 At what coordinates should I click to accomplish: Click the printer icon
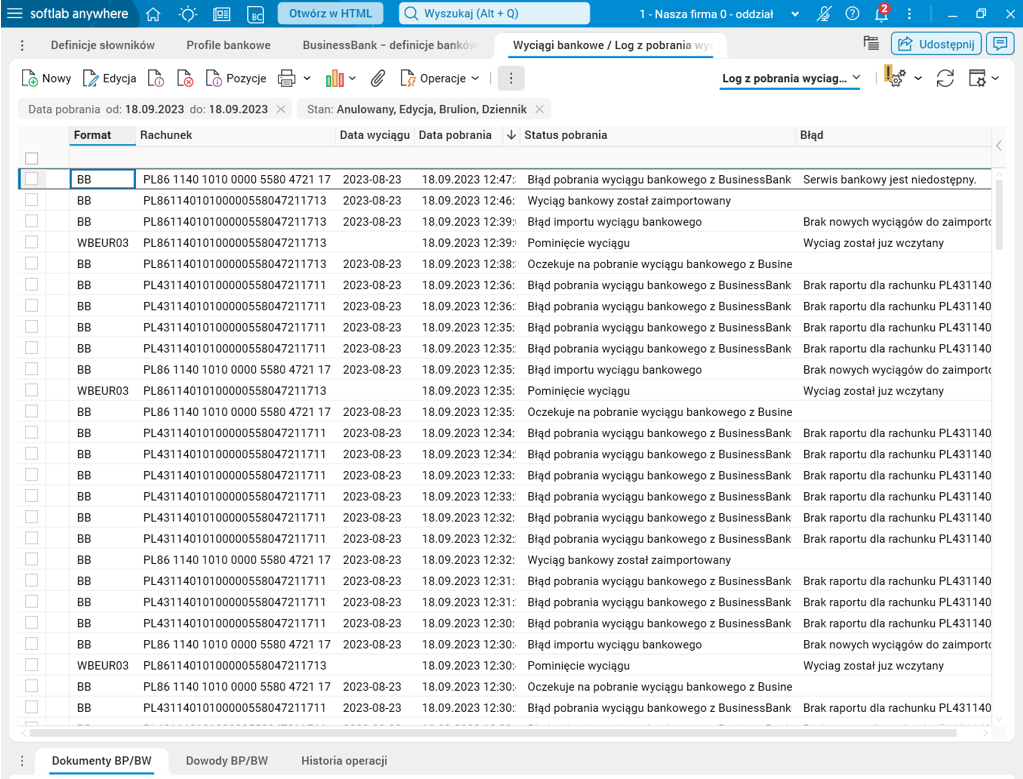[x=286, y=78]
